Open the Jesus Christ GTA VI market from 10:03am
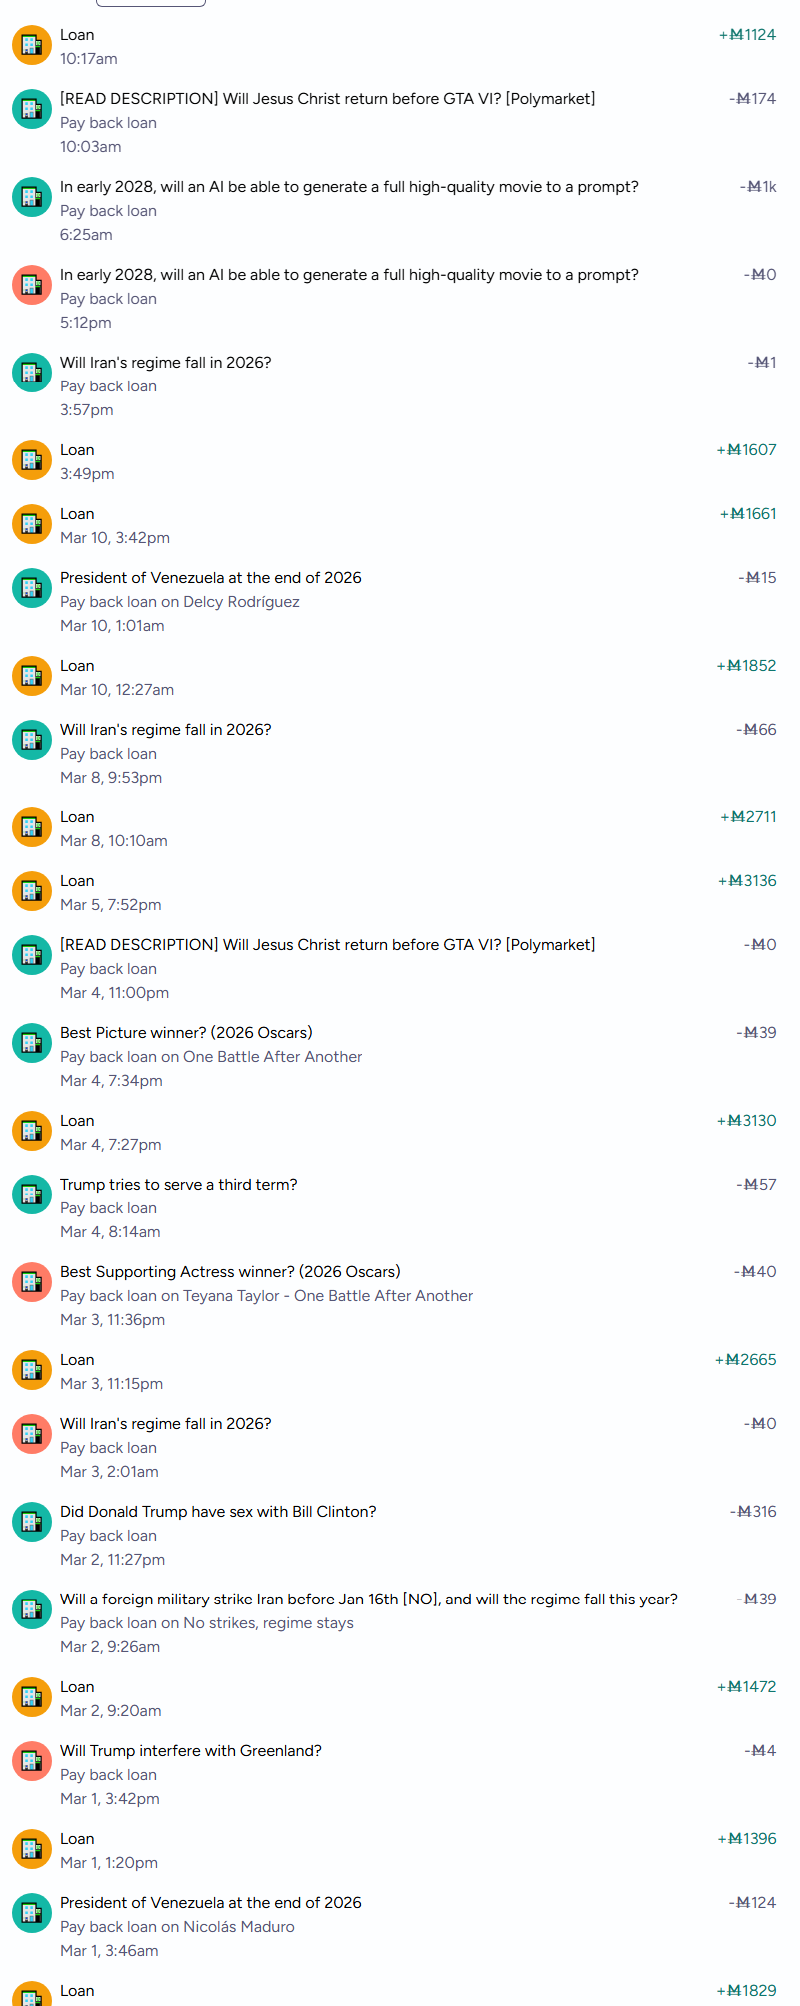The image size is (800, 2006). (327, 99)
